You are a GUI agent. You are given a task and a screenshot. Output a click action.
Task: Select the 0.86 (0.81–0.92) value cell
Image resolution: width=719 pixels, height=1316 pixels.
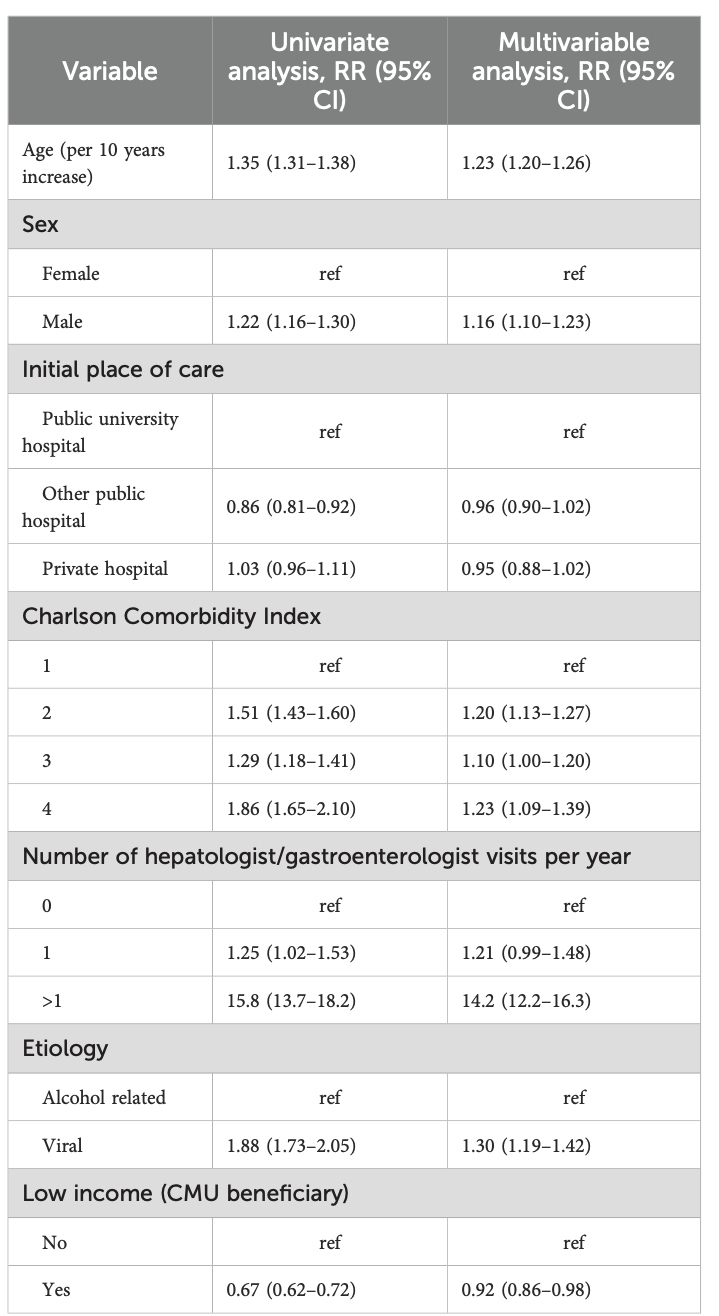284,507
